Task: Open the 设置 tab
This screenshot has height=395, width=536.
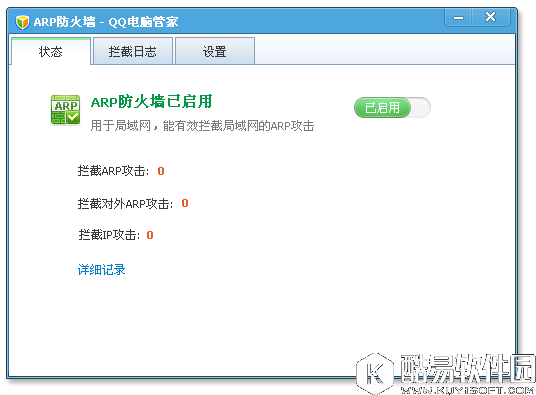Action: tap(215, 52)
